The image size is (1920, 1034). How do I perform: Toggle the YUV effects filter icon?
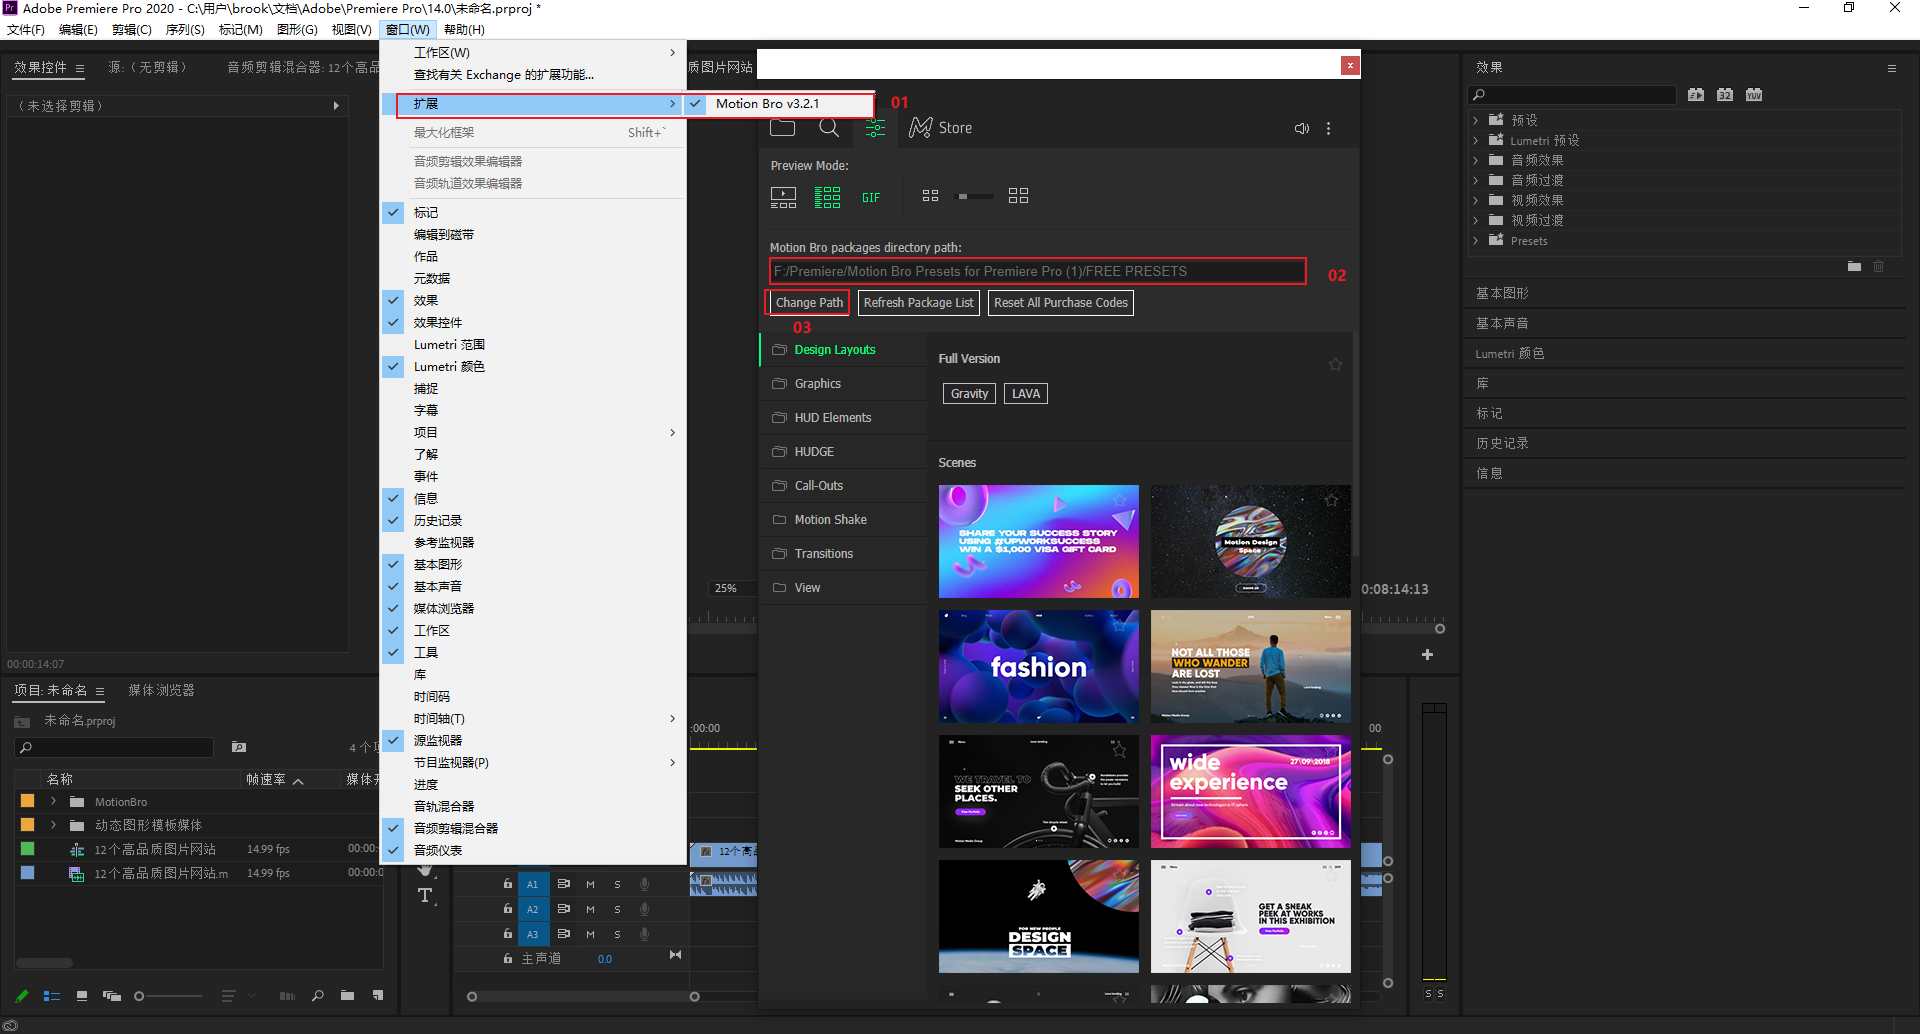pos(1753,95)
